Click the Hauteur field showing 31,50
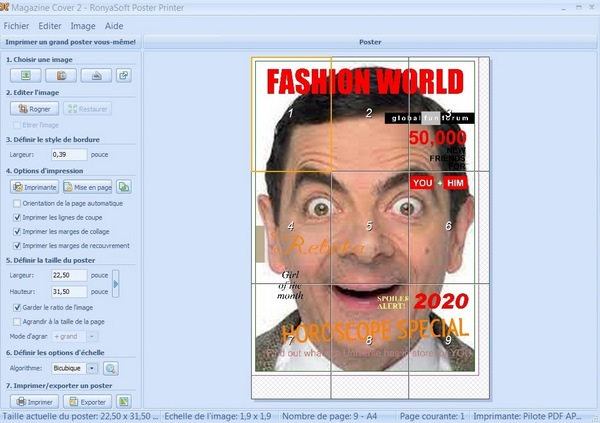Viewport: 600px width, 423px height. coord(69,292)
